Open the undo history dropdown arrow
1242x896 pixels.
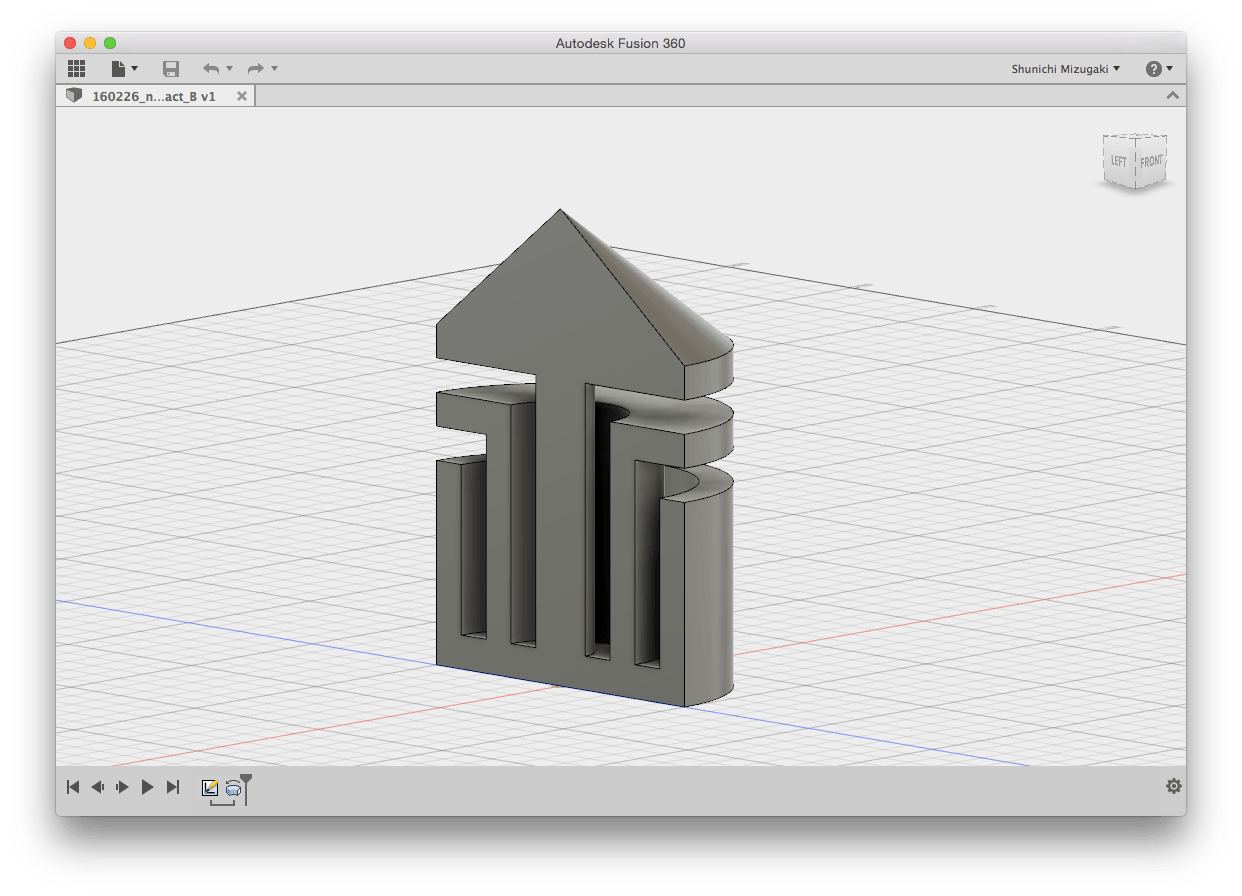229,69
